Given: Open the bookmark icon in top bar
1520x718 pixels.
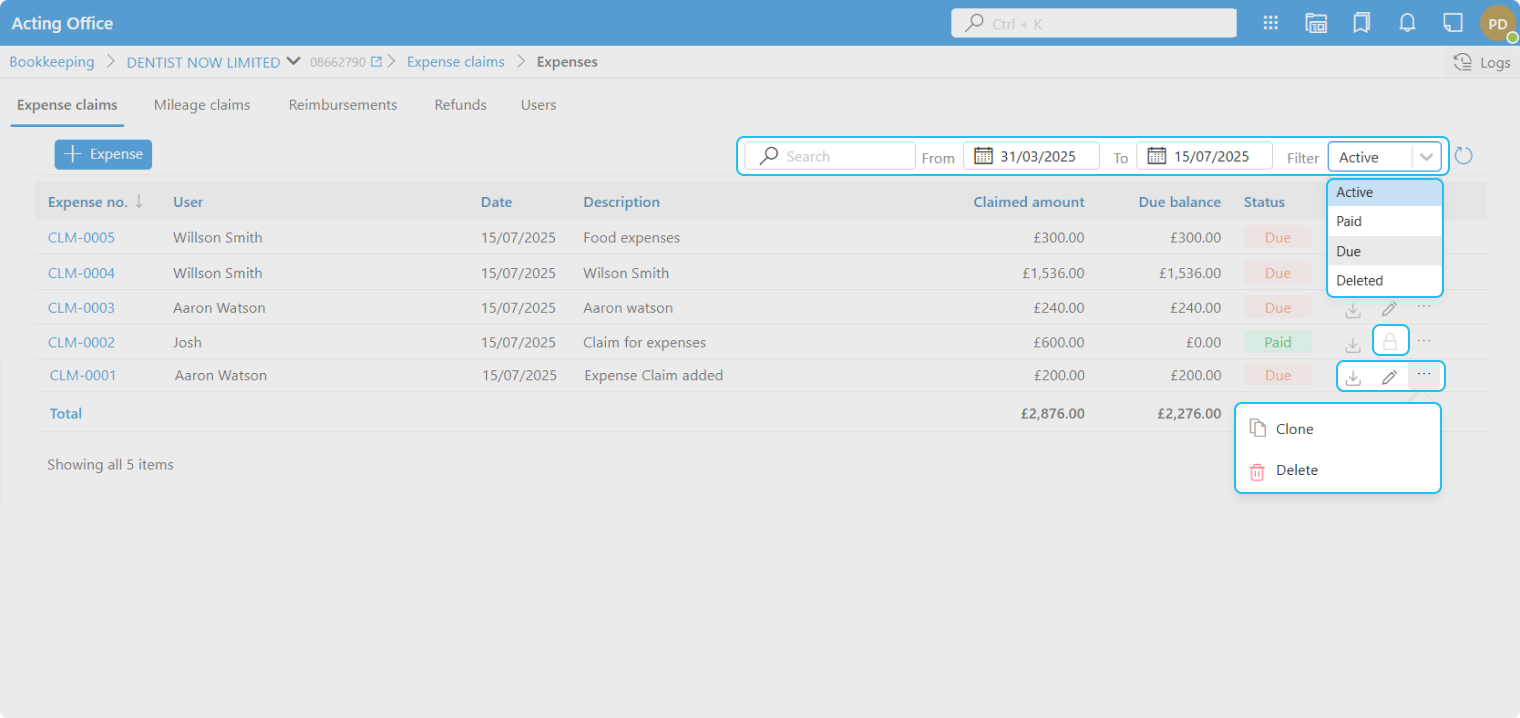Looking at the screenshot, I should (1361, 23).
